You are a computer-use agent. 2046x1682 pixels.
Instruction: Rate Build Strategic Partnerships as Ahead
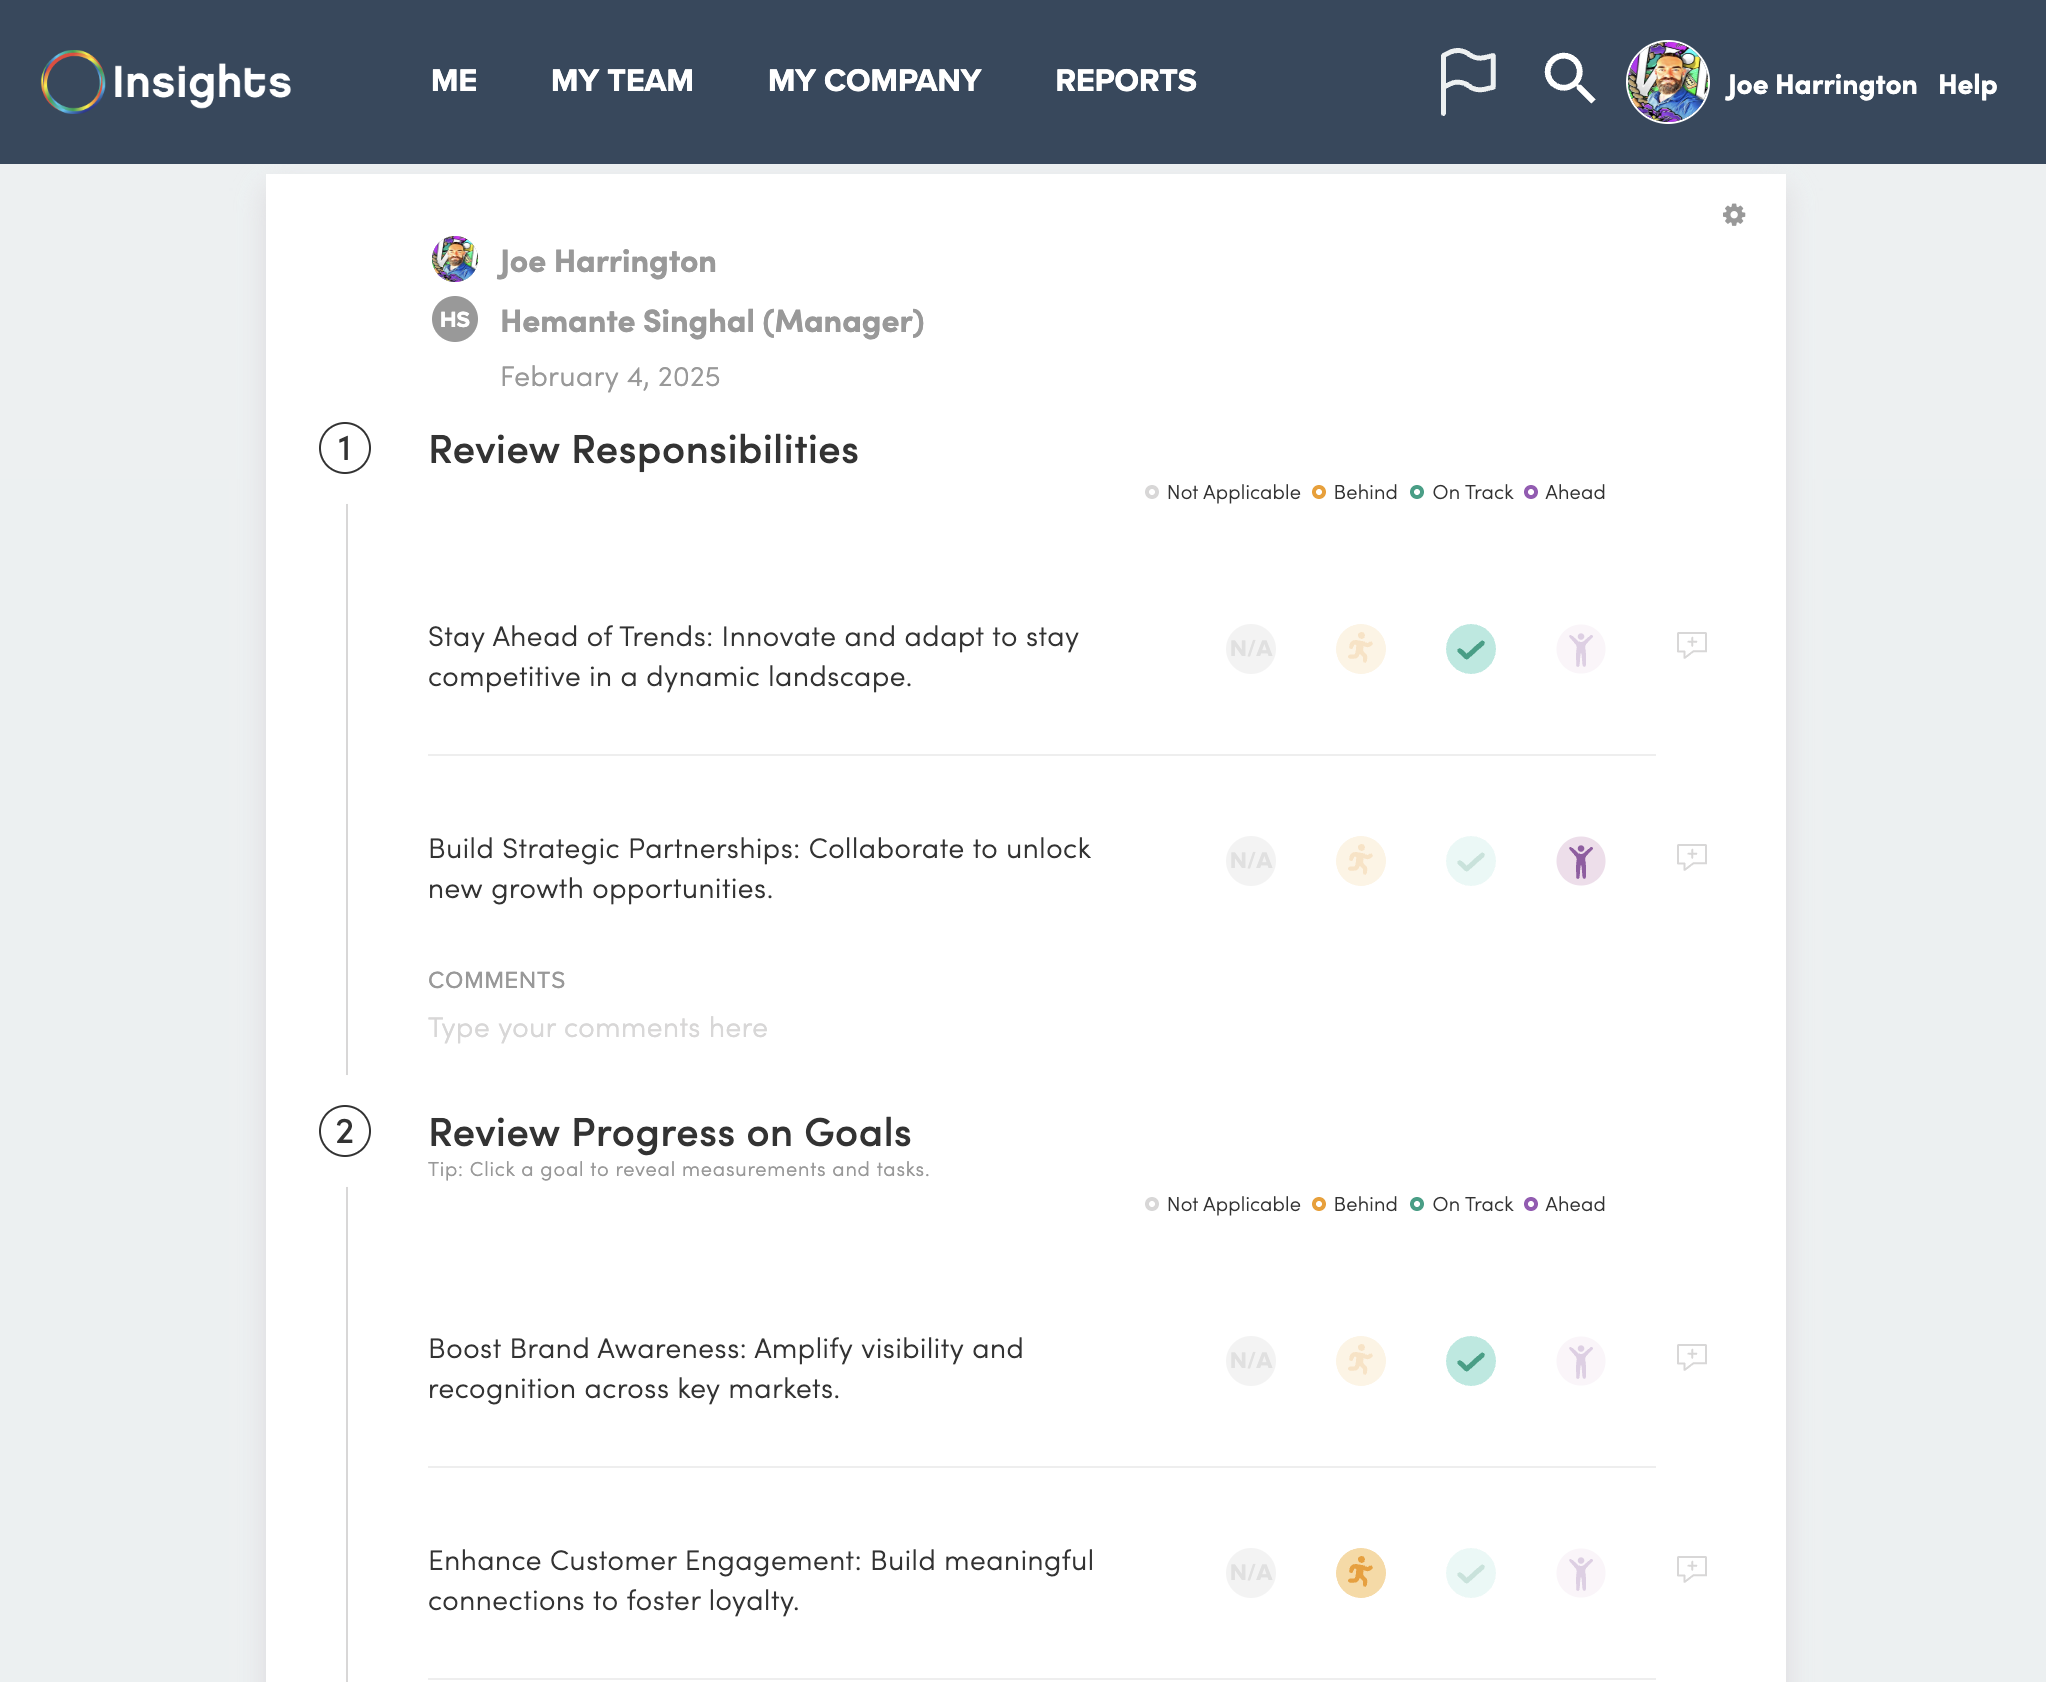1580,861
